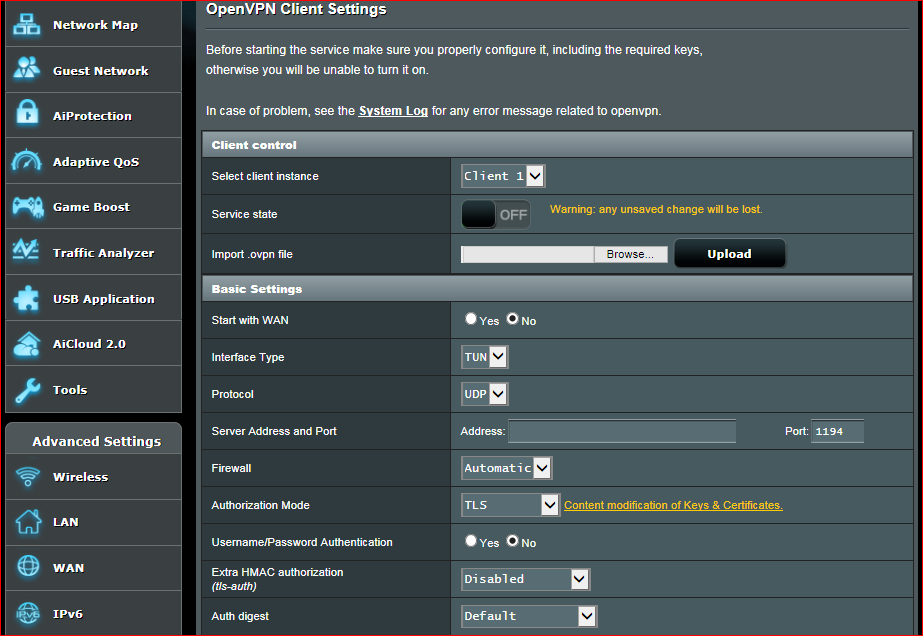Viewport: 923px width, 636px height.
Task: Click the Client control section header
Action: tap(557, 145)
